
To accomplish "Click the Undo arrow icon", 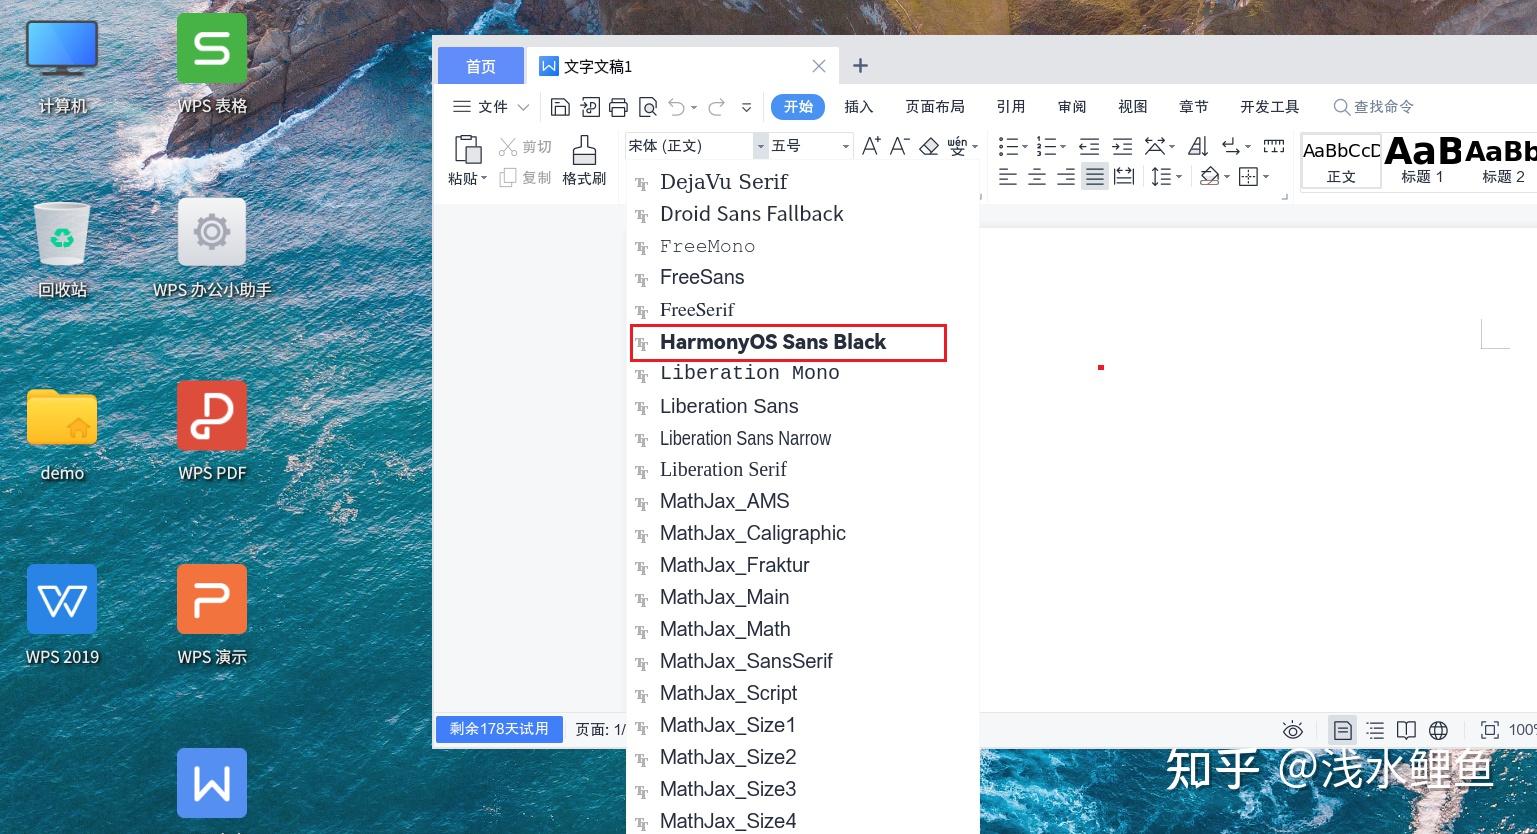I will [677, 107].
